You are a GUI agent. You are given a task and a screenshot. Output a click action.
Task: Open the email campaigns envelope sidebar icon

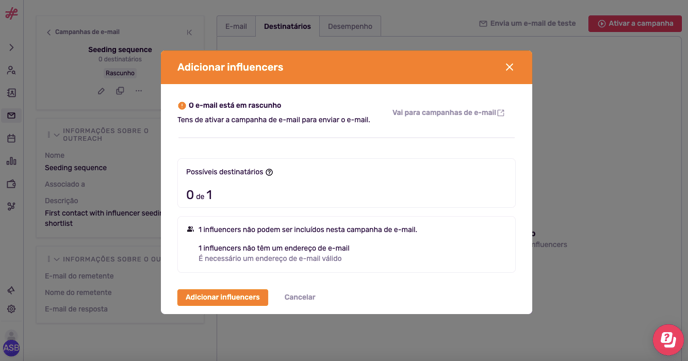pos(11,115)
